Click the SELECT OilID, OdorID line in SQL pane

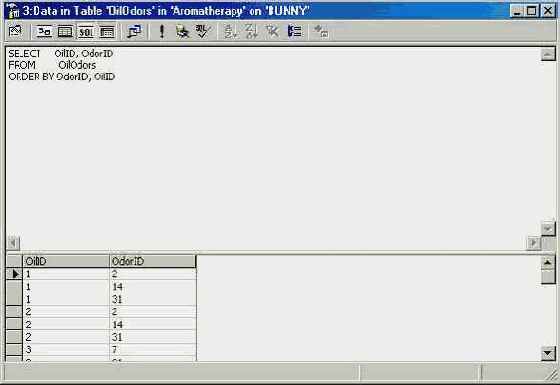pos(61,54)
